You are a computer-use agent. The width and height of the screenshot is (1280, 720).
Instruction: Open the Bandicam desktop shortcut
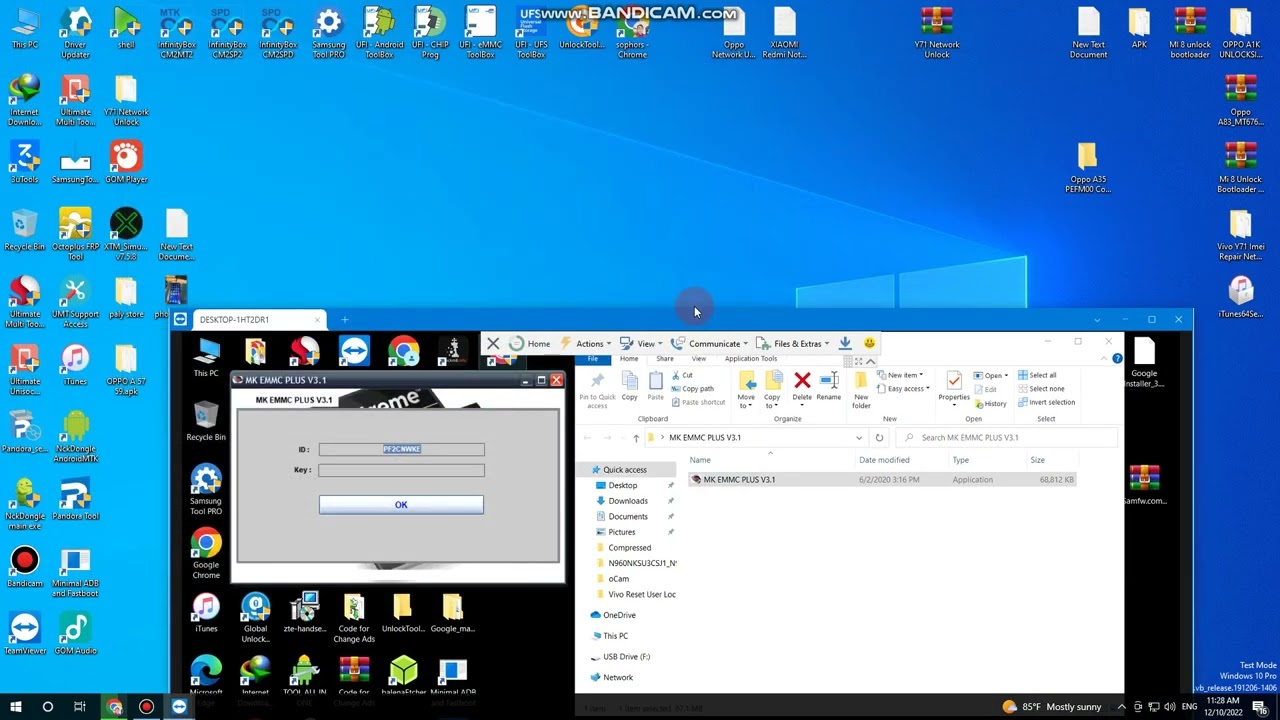(25, 566)
